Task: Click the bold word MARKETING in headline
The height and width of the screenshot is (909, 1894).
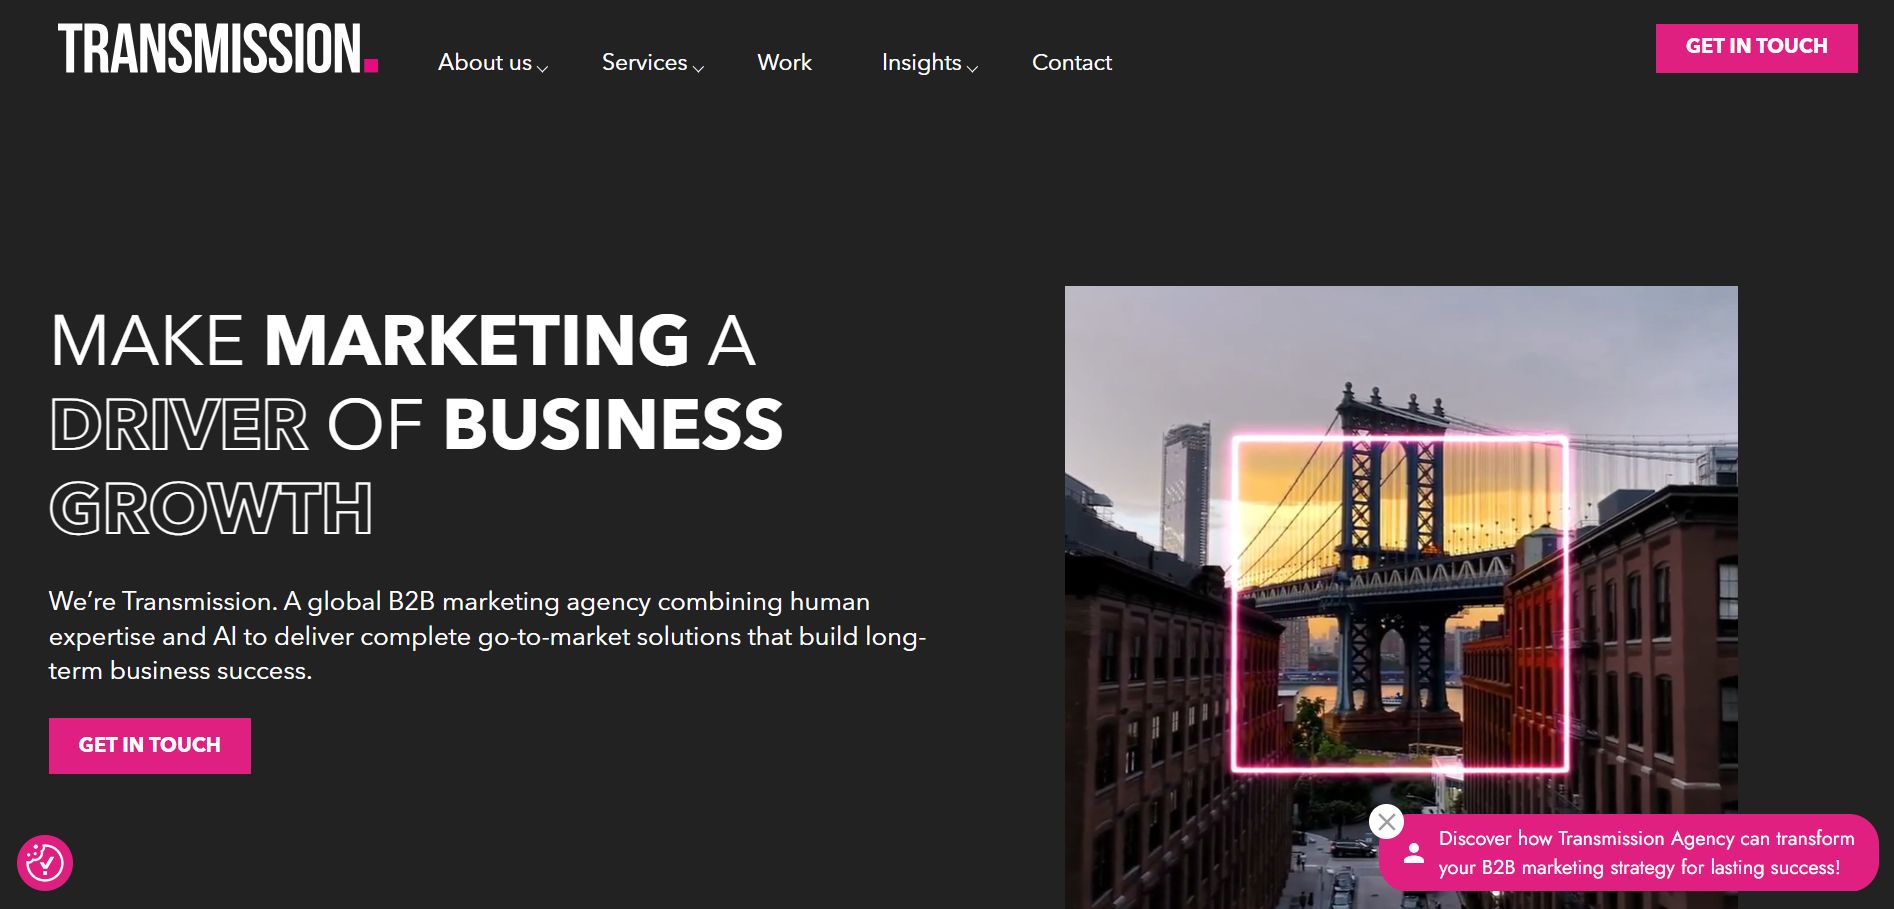Action: (x=476, y=340)
